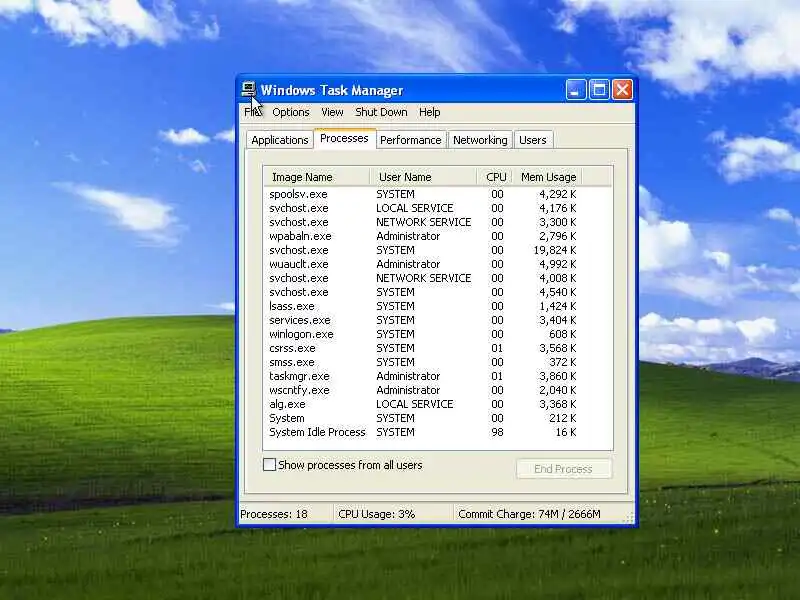Open the Users tab
The height and width of the screenshot is (600, 800).
[x=533, y=140]
